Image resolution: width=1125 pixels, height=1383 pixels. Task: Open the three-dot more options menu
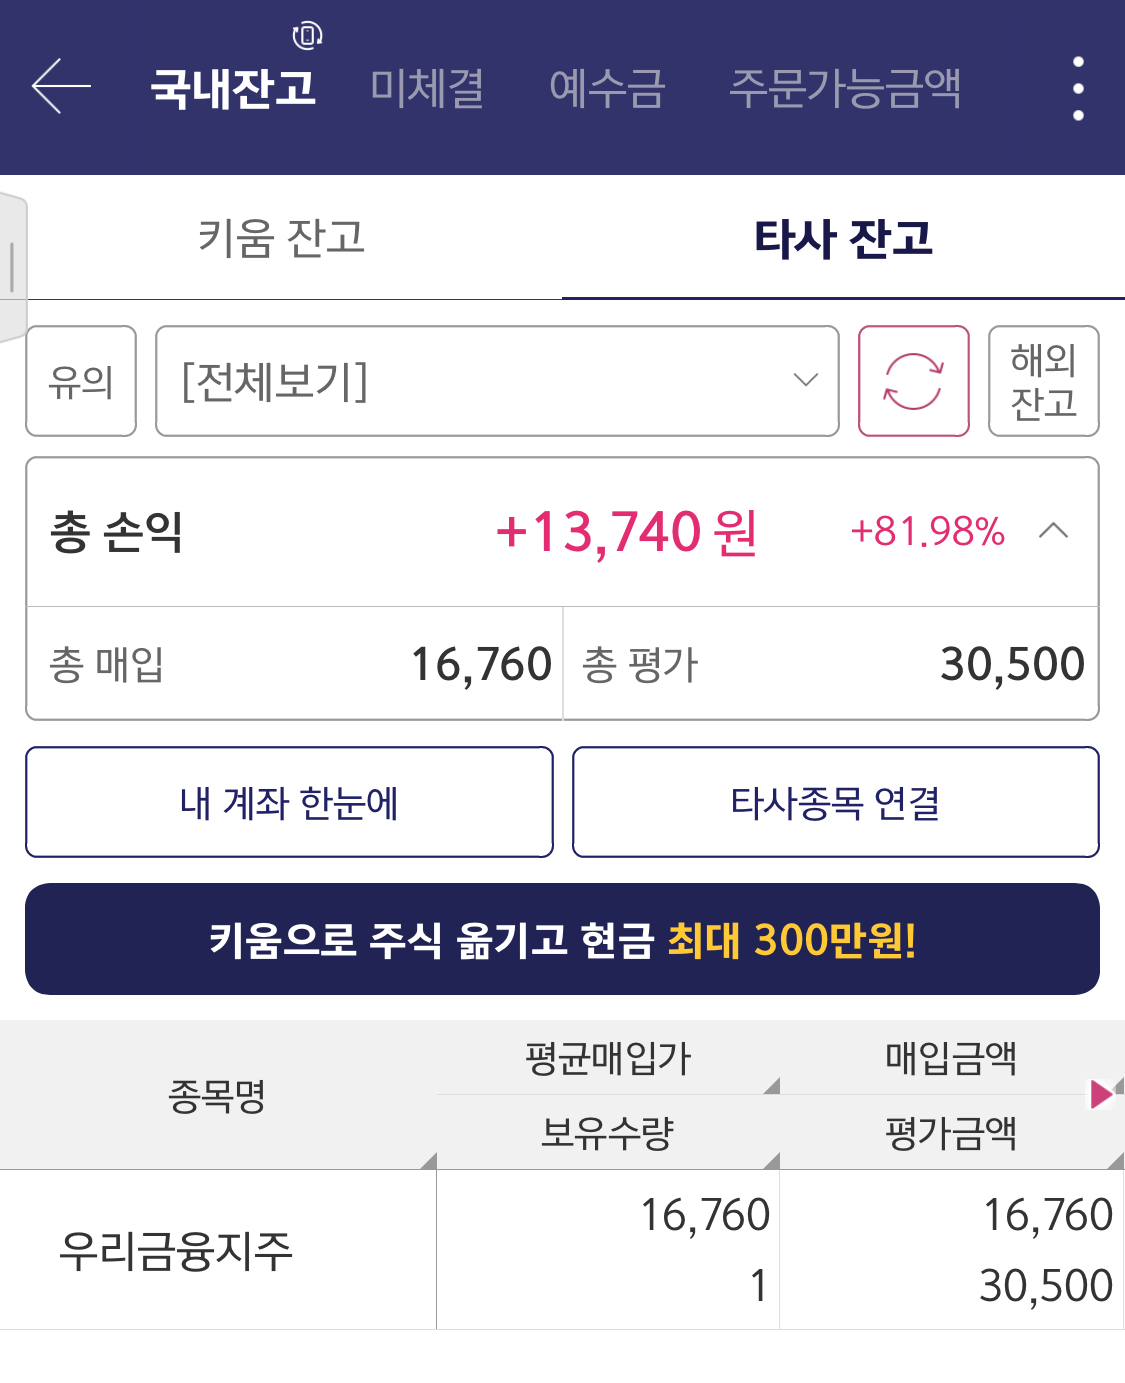[1077, 88]
